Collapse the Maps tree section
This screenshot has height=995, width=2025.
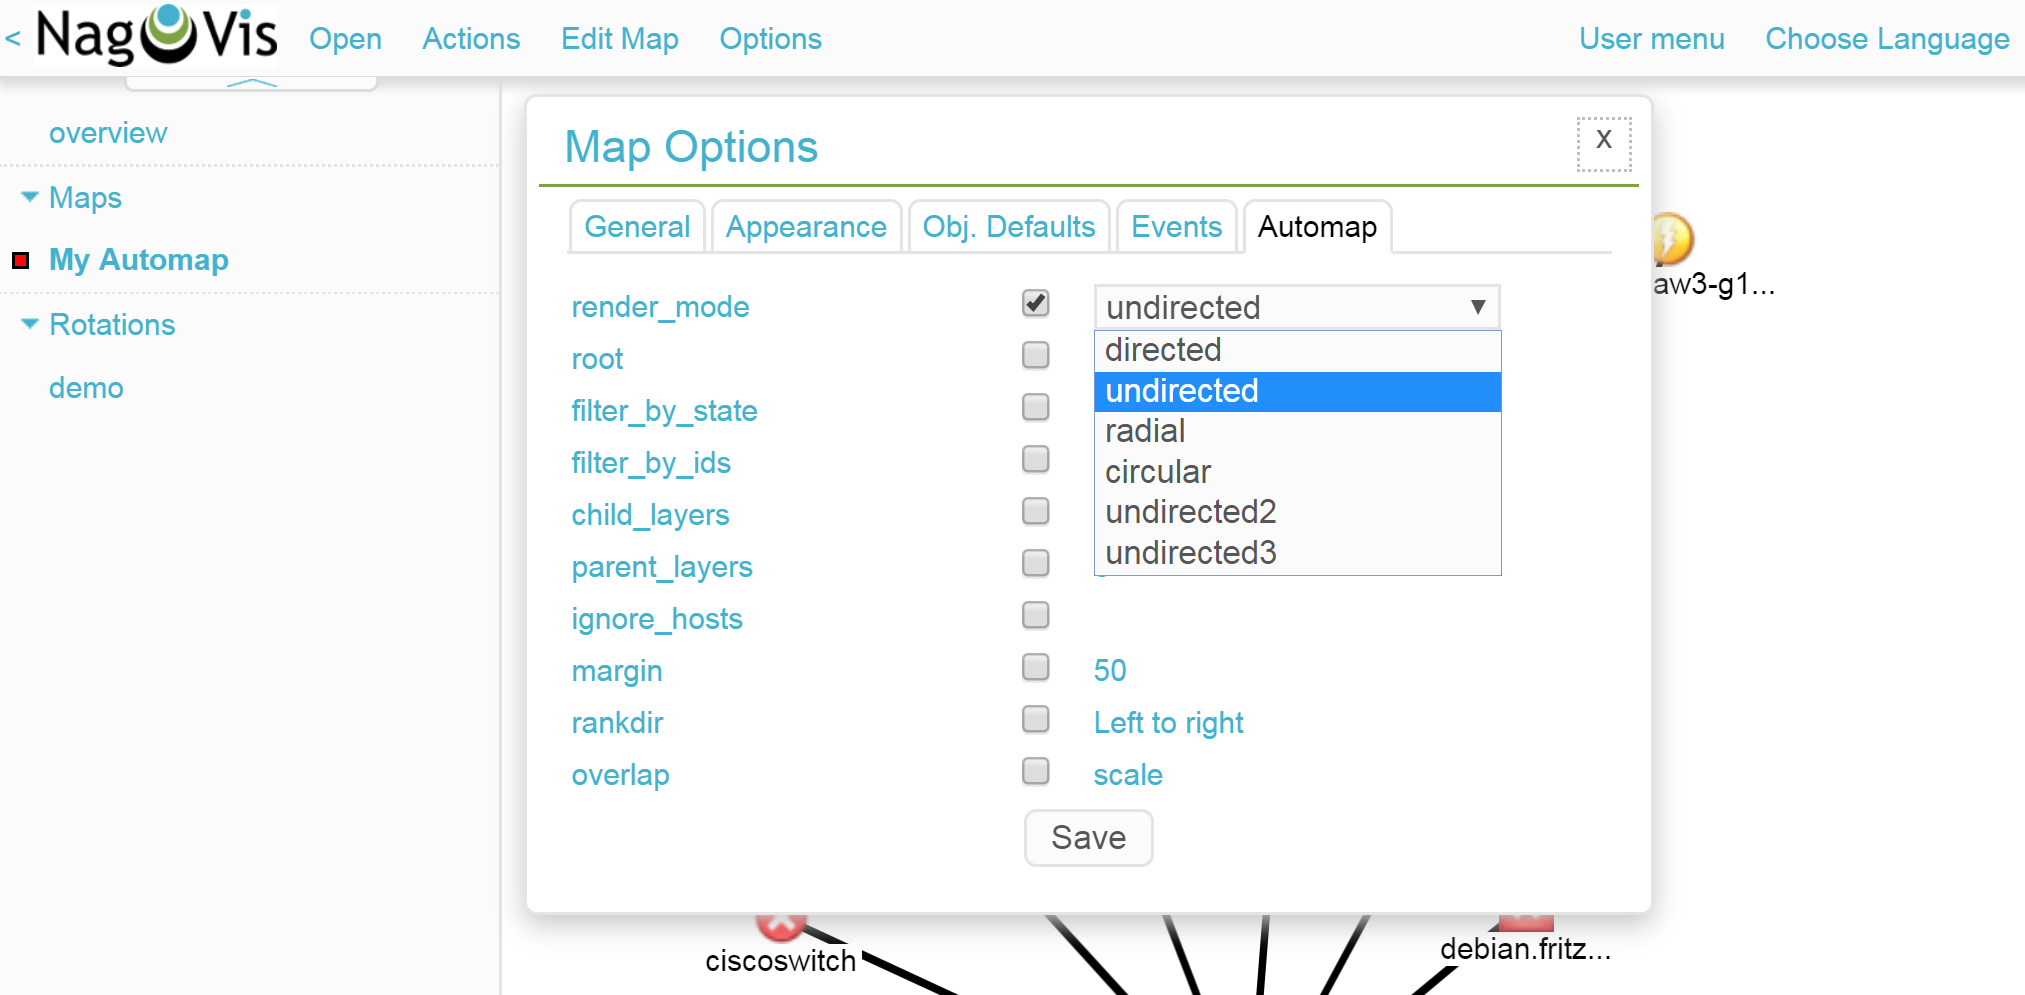[30, 197]
